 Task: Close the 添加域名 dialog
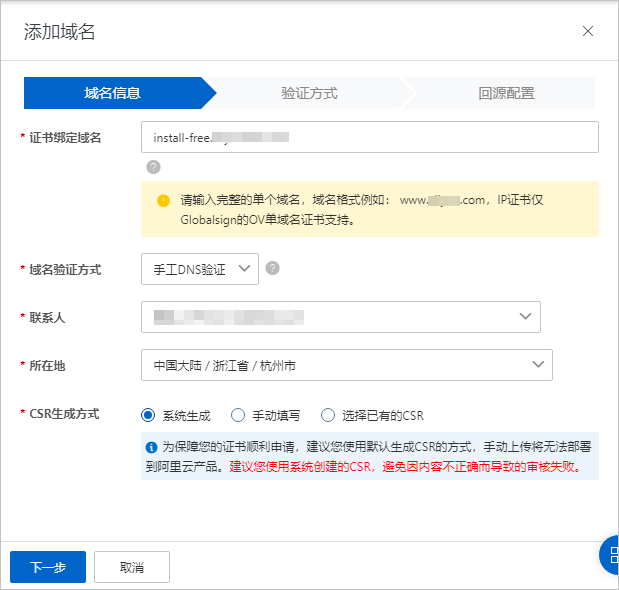(x=588, y=31)
